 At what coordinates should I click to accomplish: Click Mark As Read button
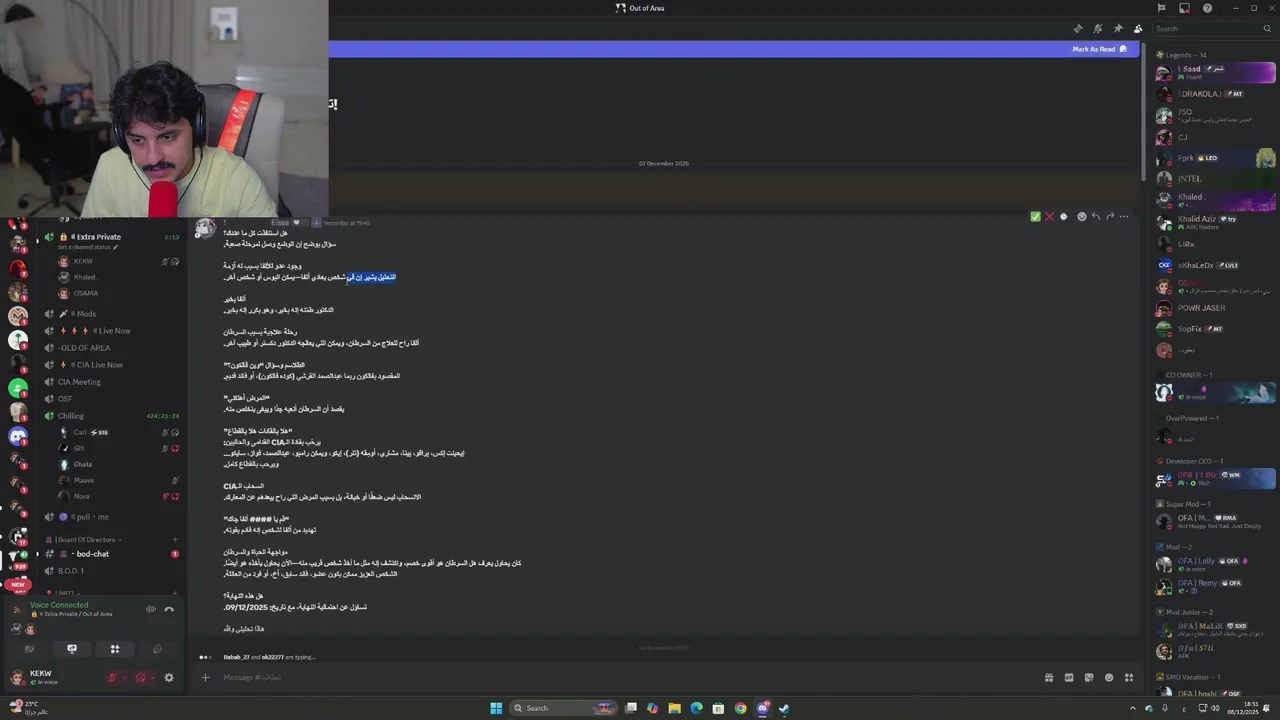(1099, 49)
